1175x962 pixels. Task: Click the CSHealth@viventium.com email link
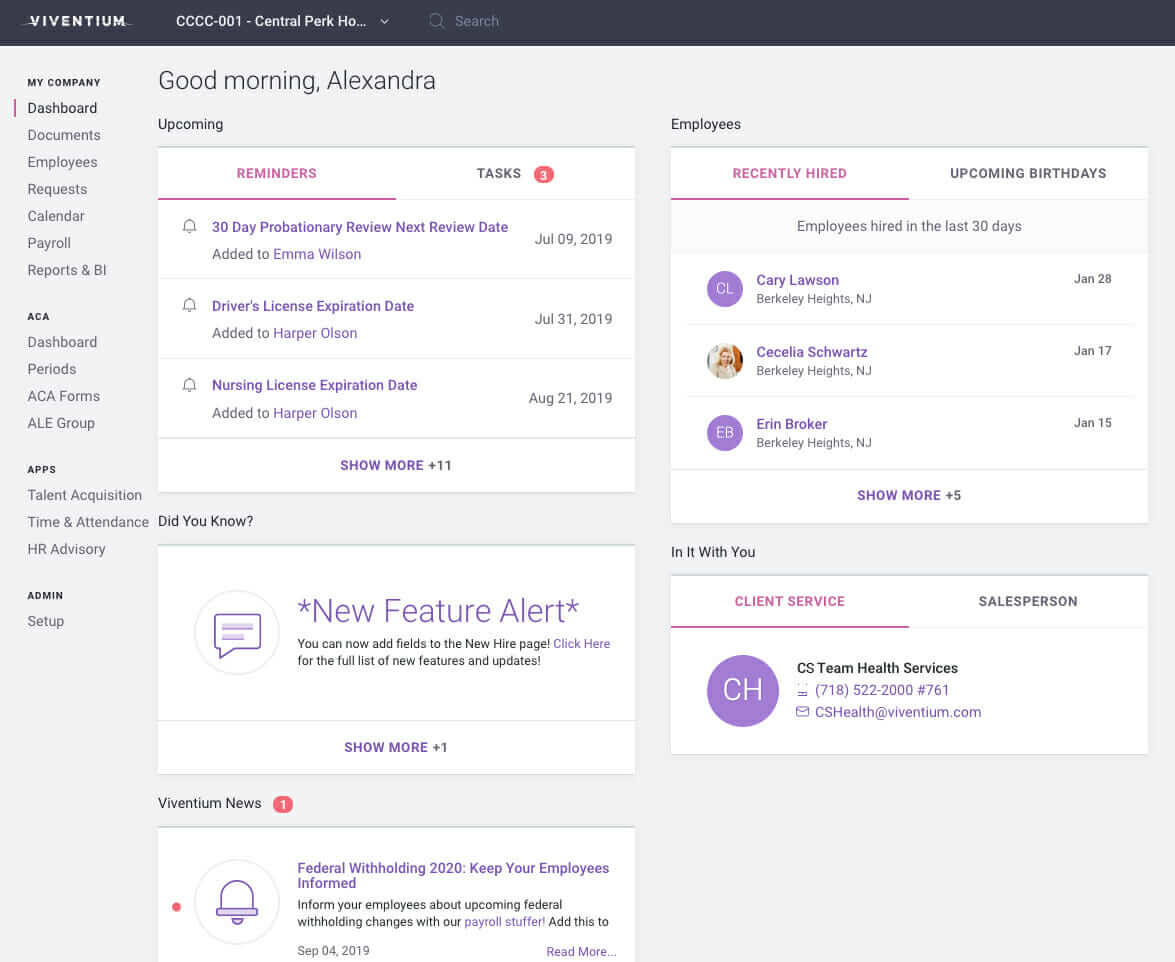[x=897, y=712]
